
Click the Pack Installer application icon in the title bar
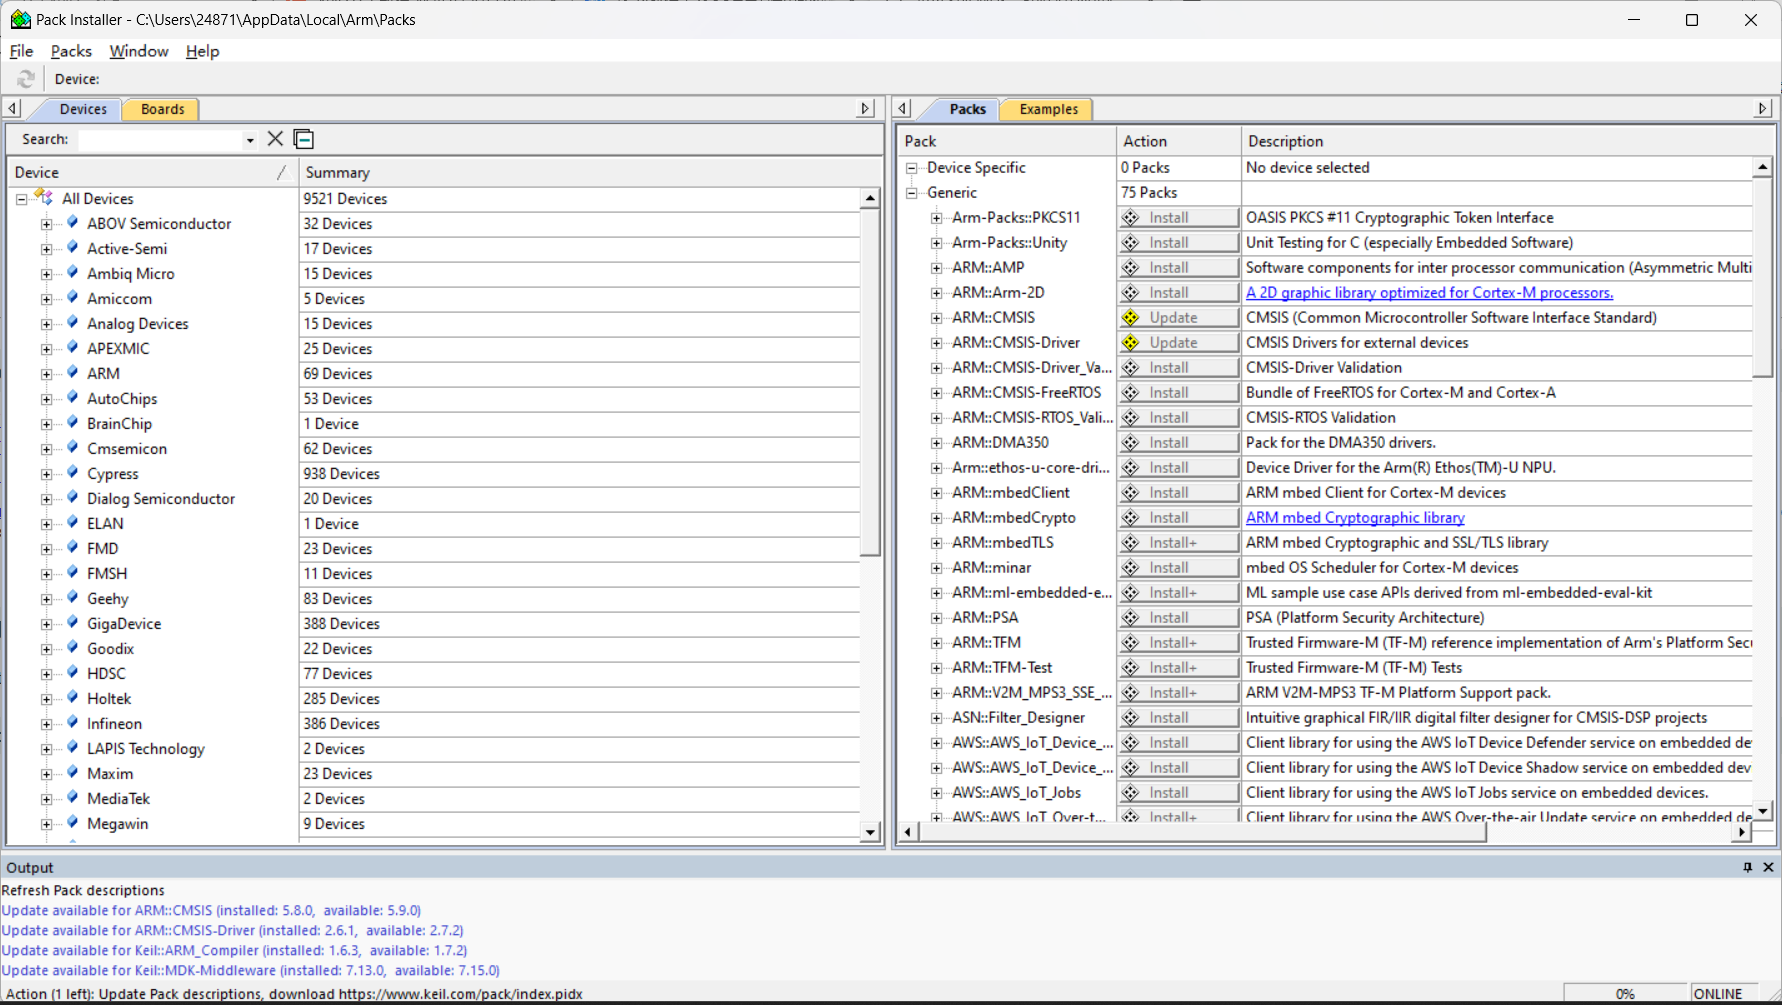coord(20,19)
